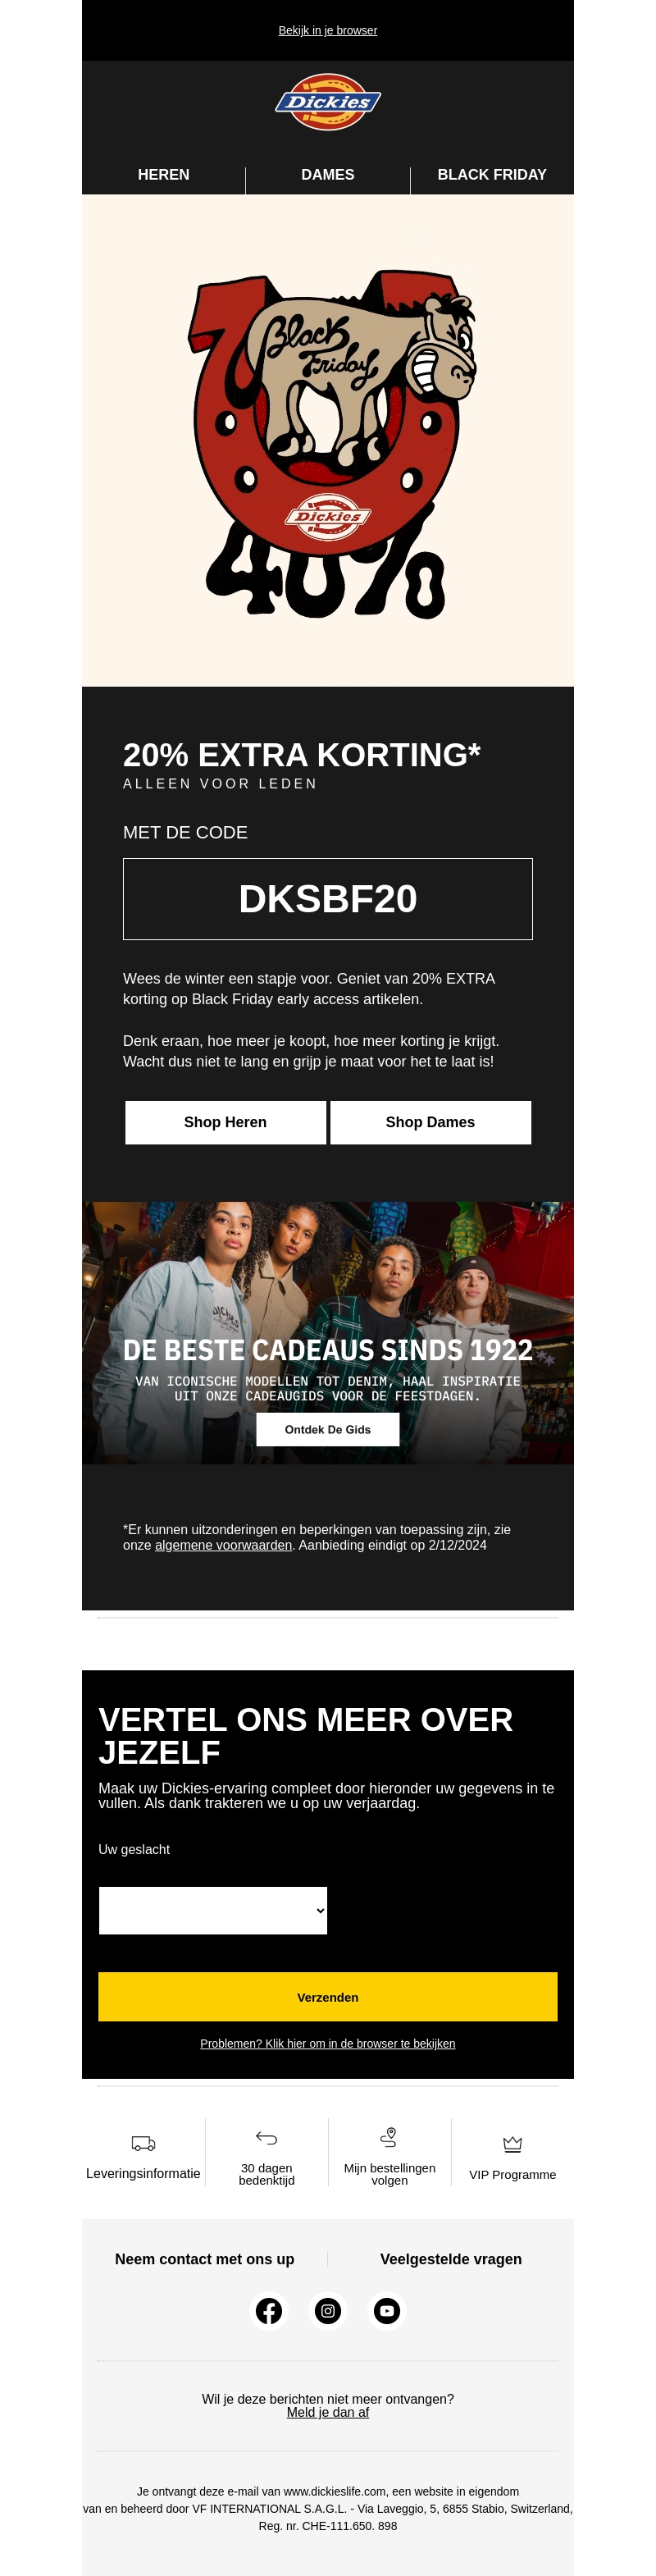The width and height of the screenshot is (656, 2576).
Task: Open the Facebook social icon
Action: (268, 2310)
